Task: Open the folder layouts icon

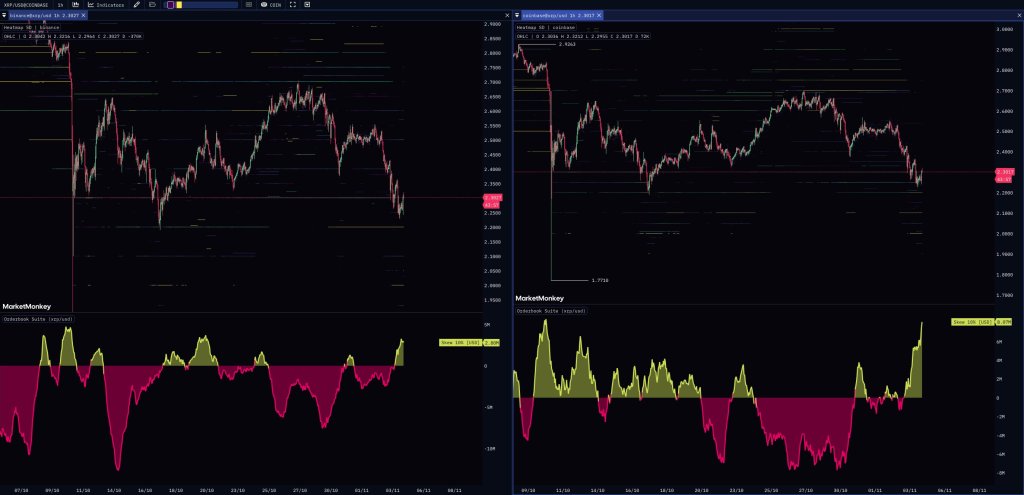Action: (x=151, y=5)
